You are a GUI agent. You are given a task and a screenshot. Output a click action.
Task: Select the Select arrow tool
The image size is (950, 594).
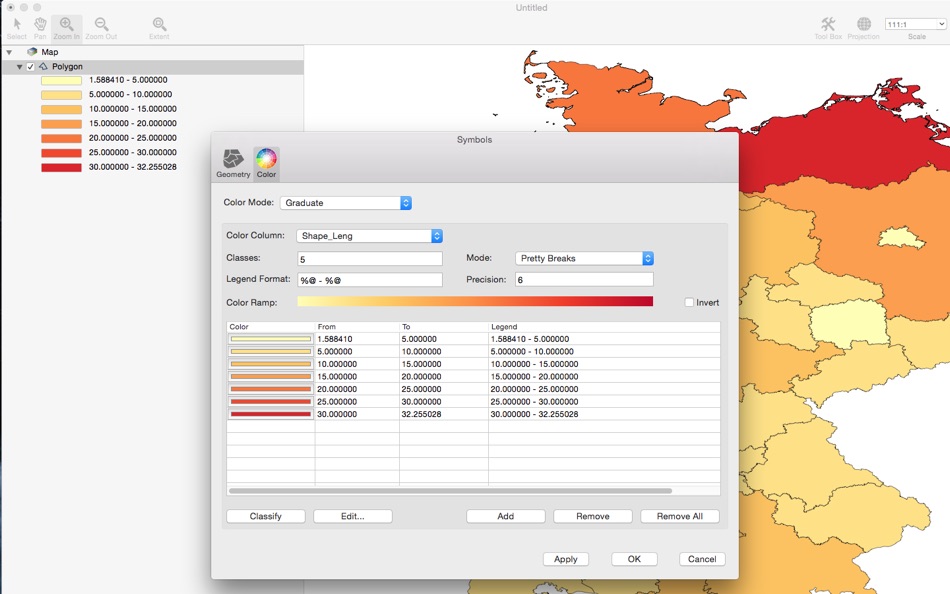tap(17, 28)
